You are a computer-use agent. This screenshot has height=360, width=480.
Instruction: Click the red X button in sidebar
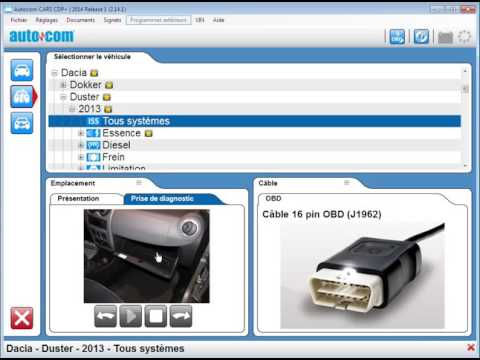tap(22, 318)
